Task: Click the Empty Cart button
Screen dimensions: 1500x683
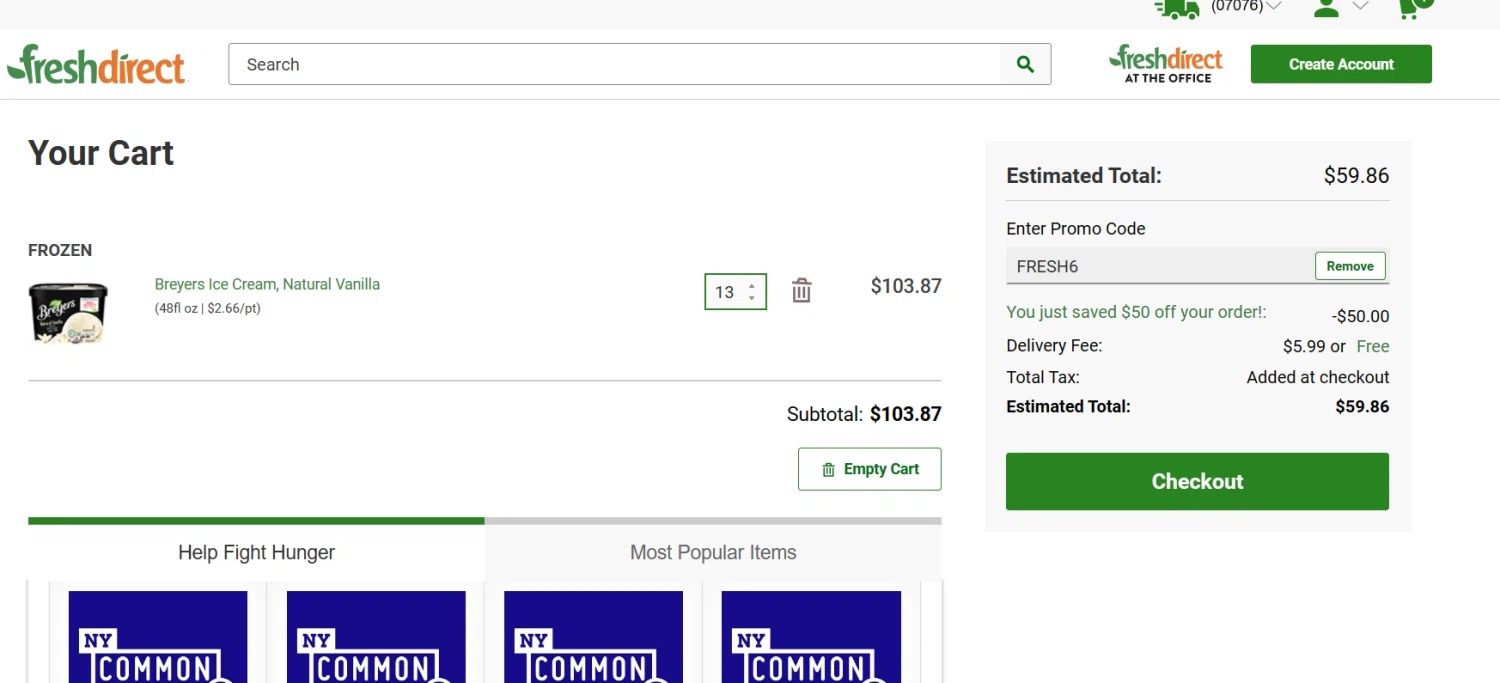Action: (x=869, y=469)
